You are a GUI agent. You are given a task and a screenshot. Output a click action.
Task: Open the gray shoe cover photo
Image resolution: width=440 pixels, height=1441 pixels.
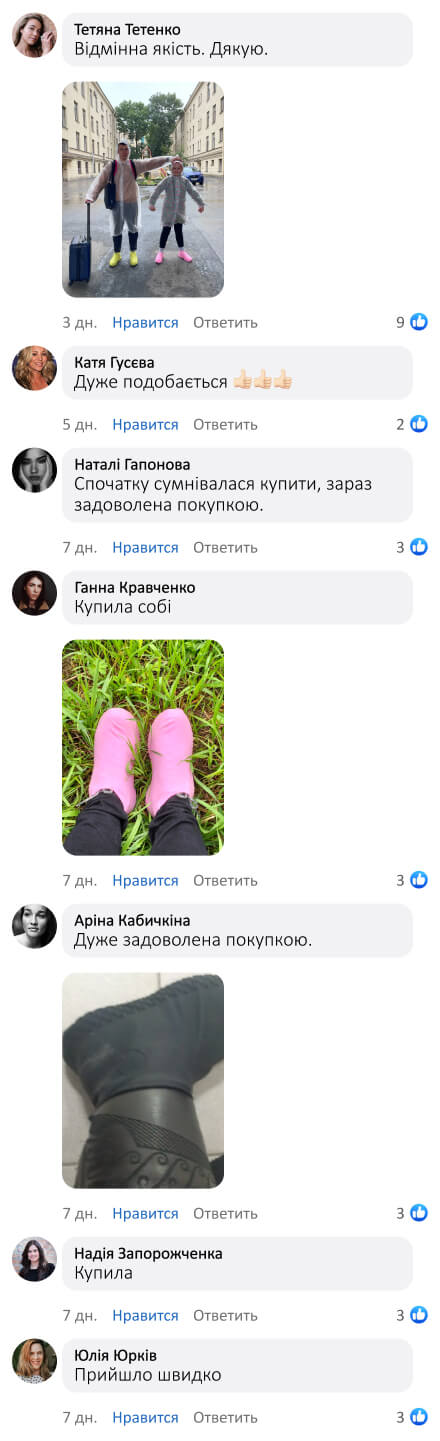(143, 1081)
